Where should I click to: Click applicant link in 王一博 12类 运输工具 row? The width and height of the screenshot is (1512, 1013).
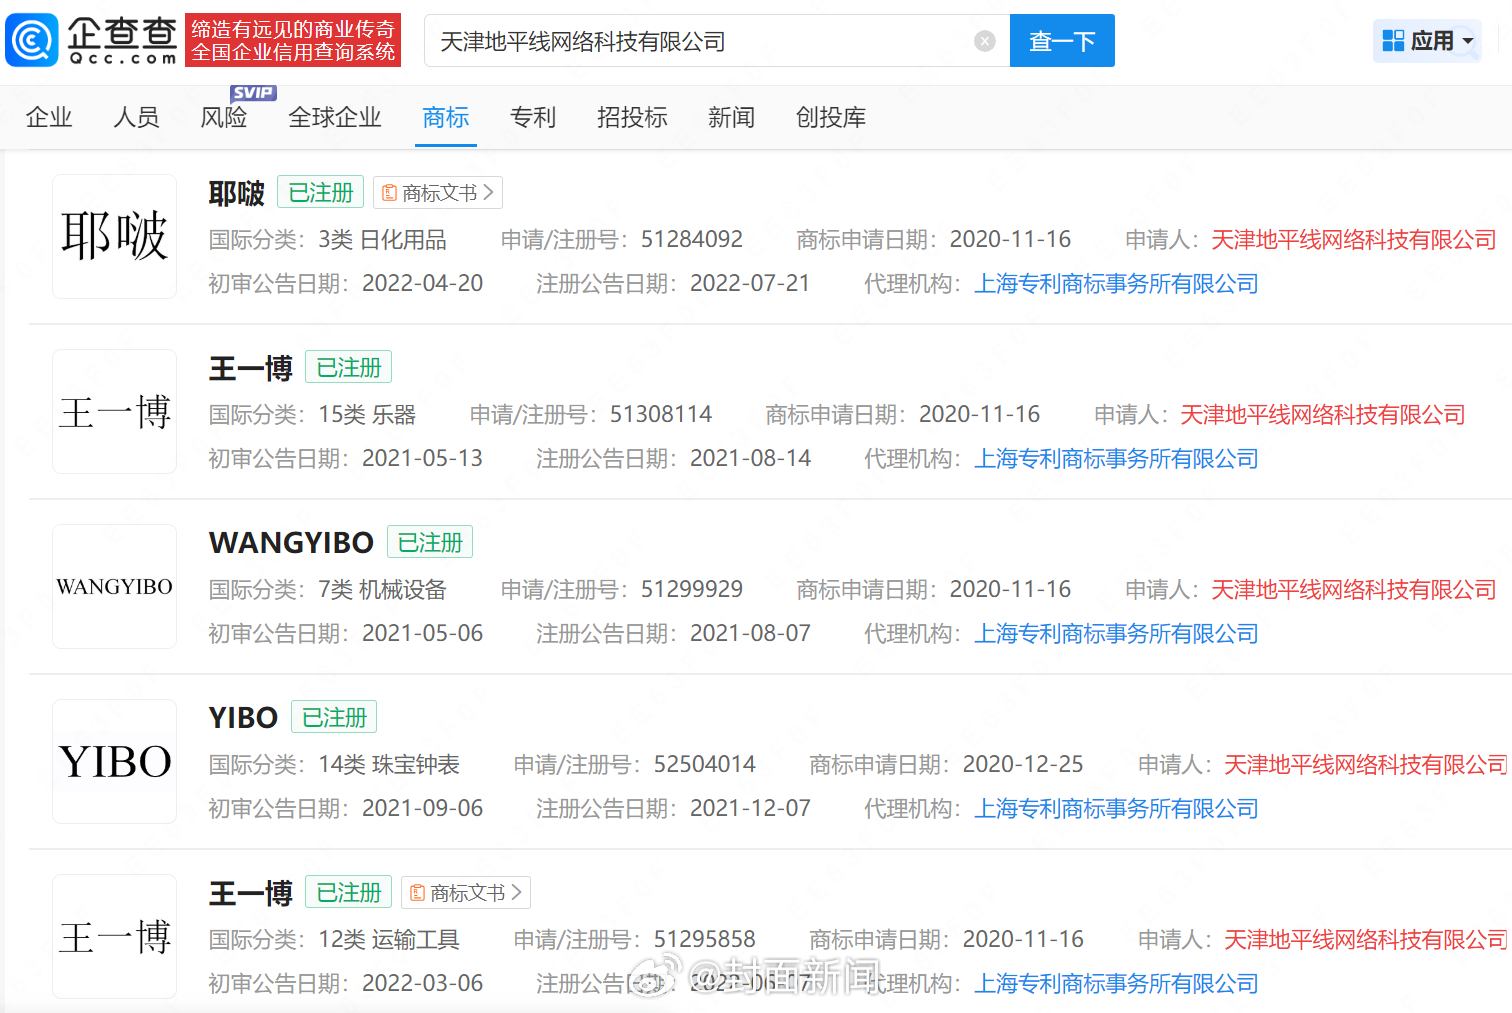(1366, 940)
